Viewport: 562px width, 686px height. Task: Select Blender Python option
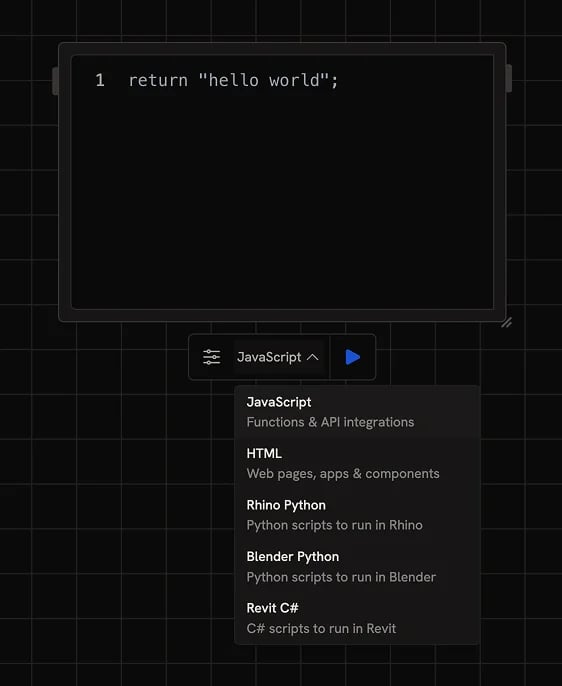point(357,567)
